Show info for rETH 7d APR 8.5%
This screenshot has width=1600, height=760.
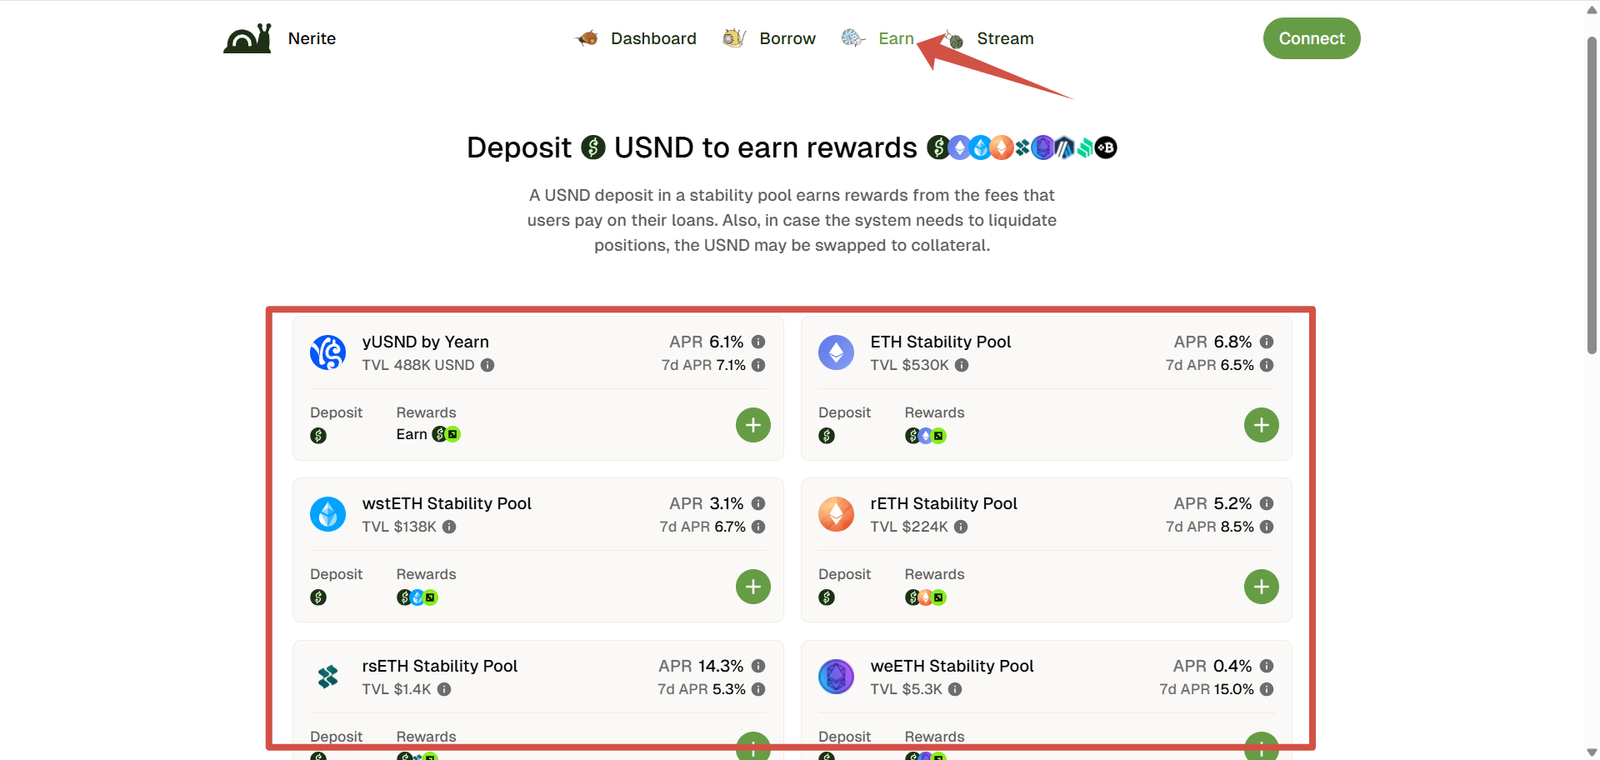click(1267, 527)
